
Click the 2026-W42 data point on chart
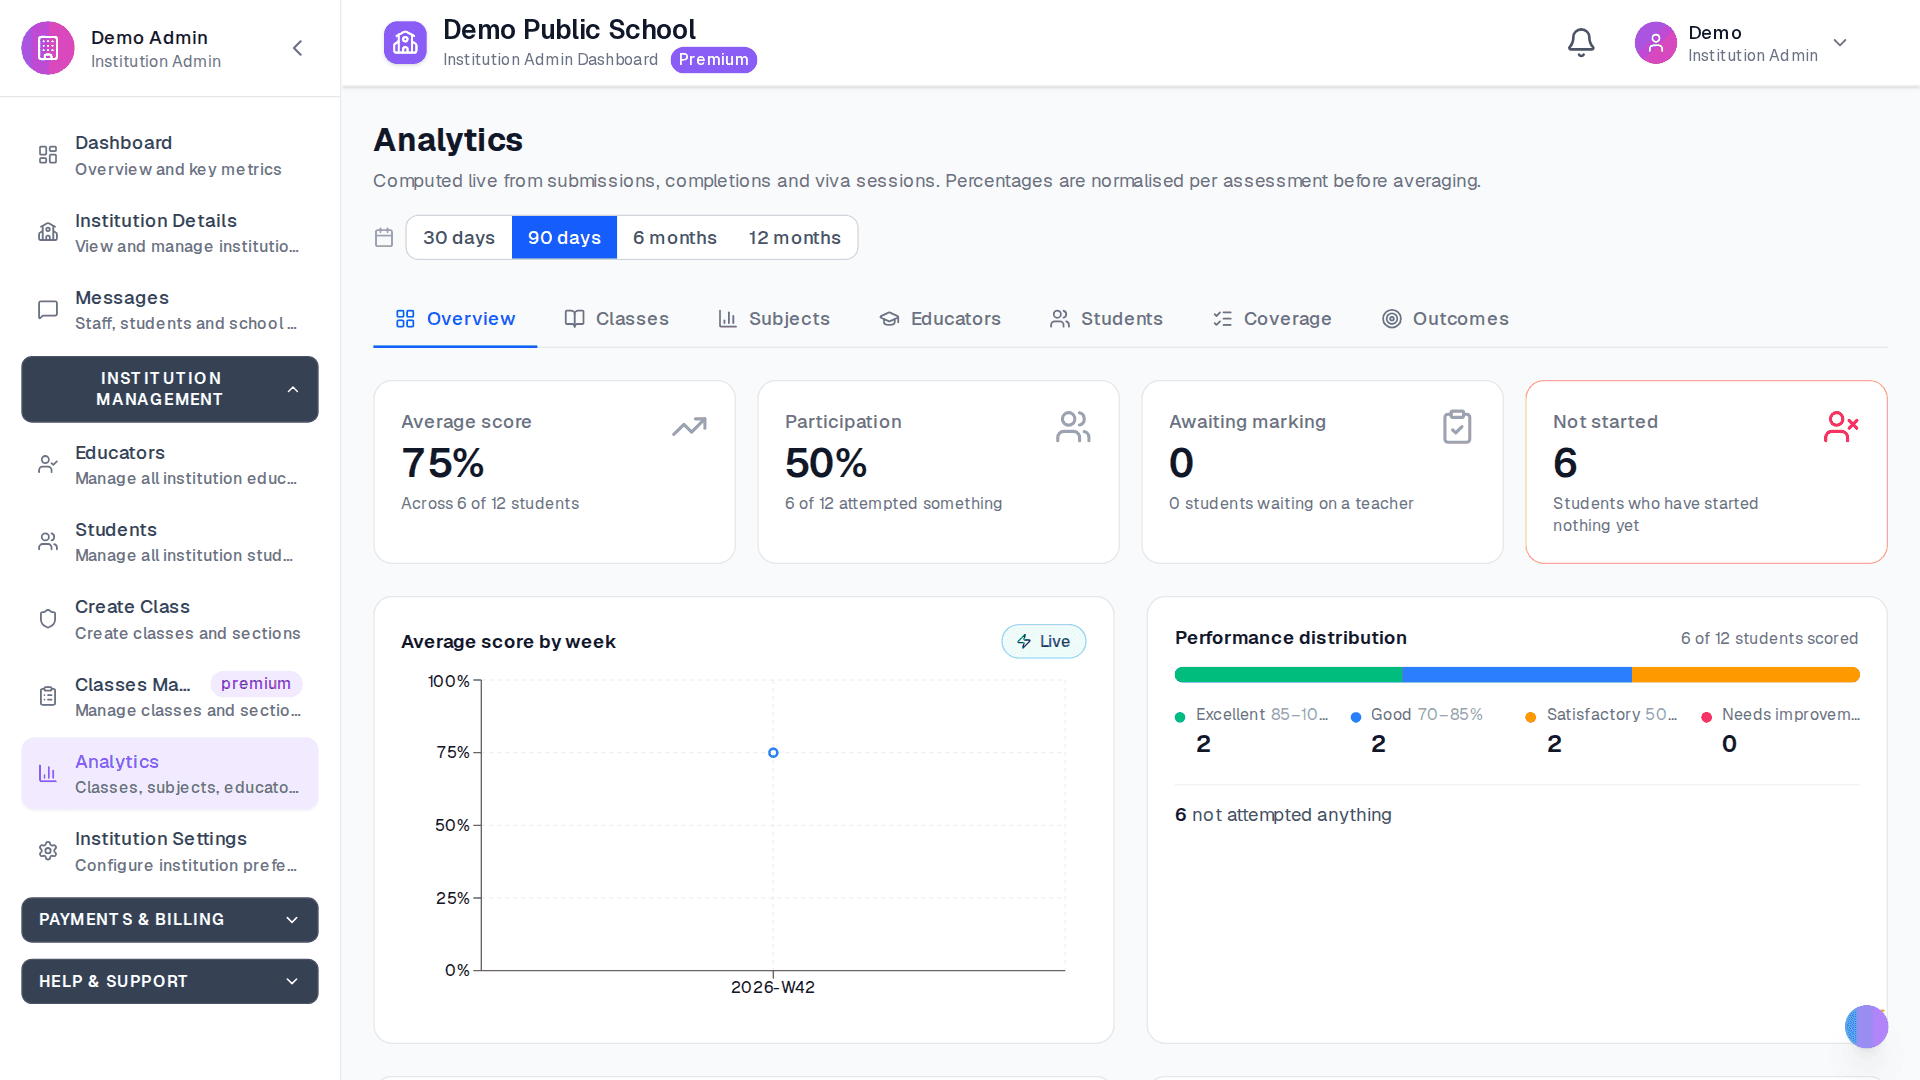pos(773,753)
